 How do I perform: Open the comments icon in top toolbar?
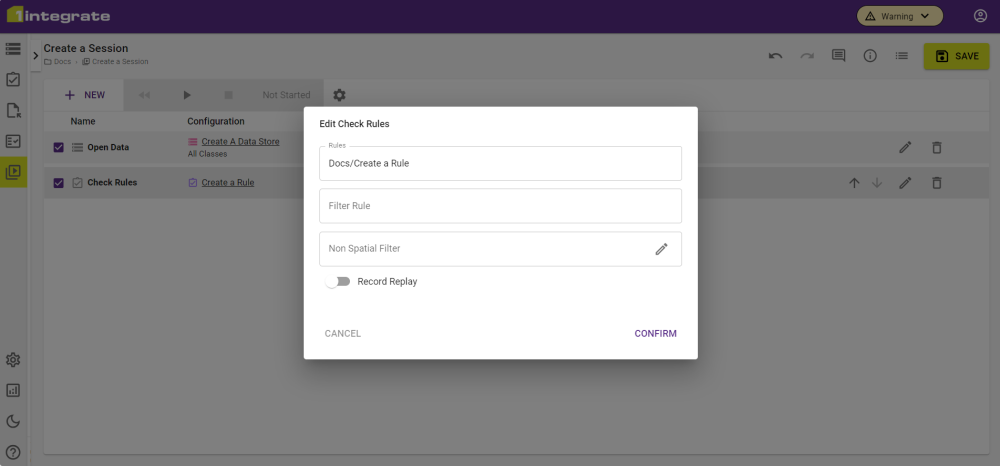[838, 56]
